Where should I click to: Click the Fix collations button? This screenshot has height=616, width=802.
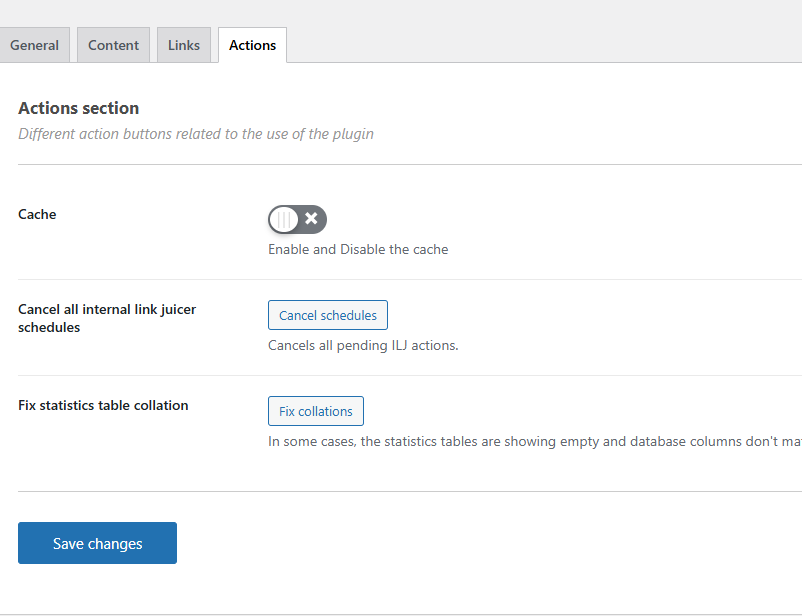click(x=316, y=411)
